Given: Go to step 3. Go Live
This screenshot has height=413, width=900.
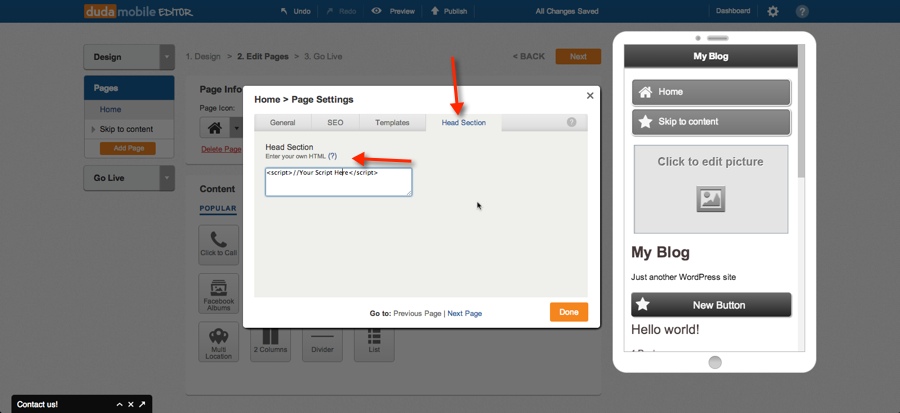Looking at the screenshot, I should click(x=323, y=56).
